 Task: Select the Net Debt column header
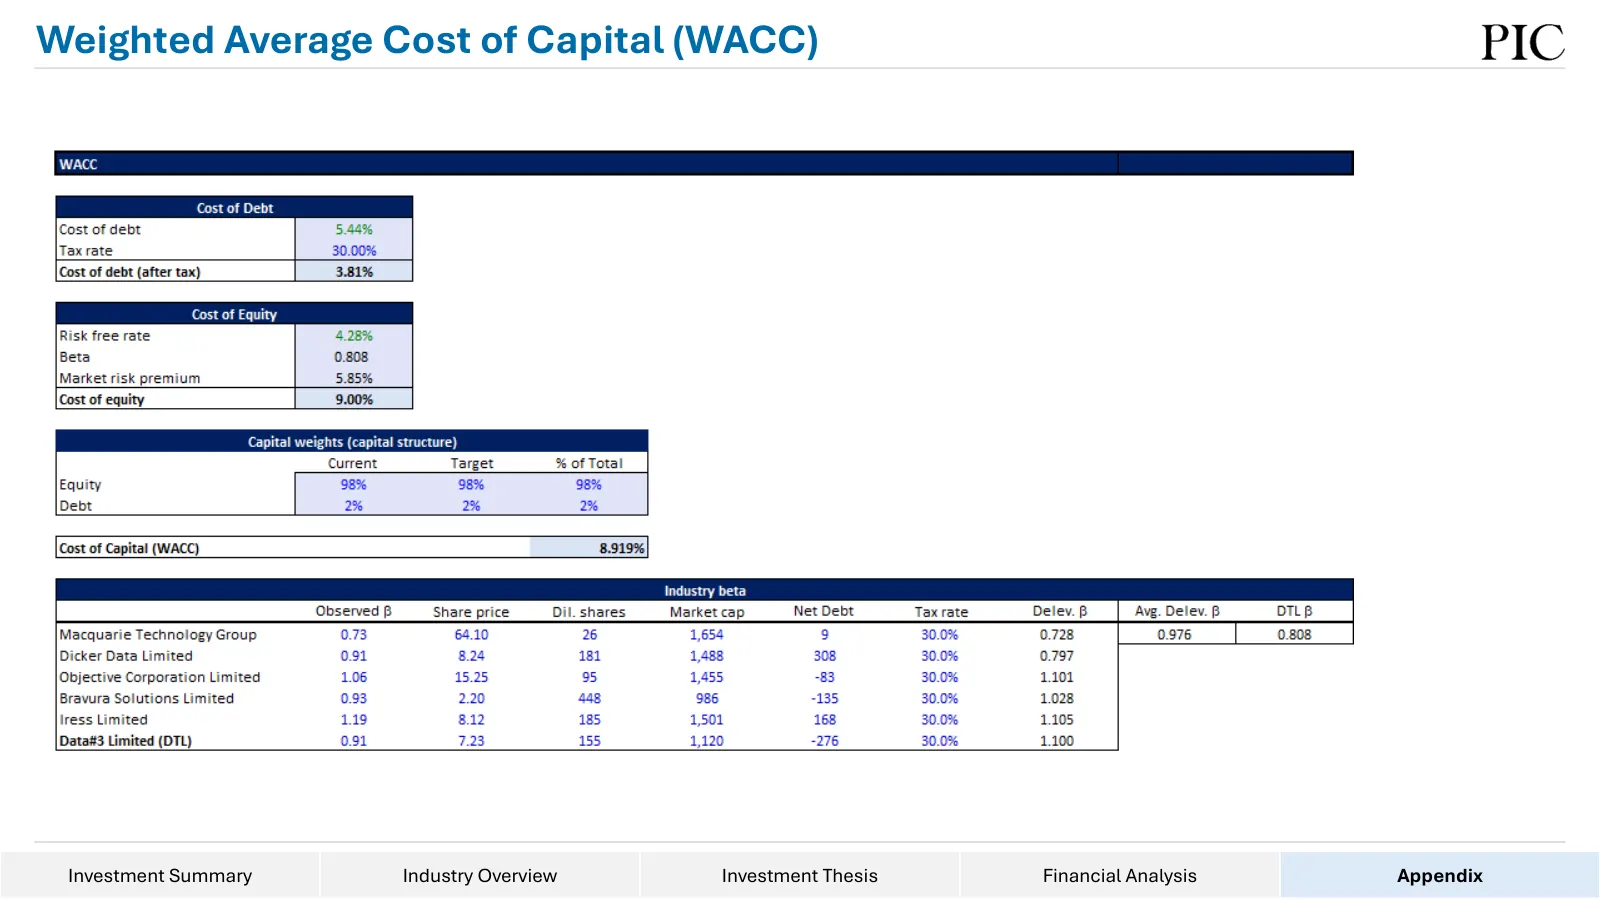pyautogui.click(x=824, y=611)
